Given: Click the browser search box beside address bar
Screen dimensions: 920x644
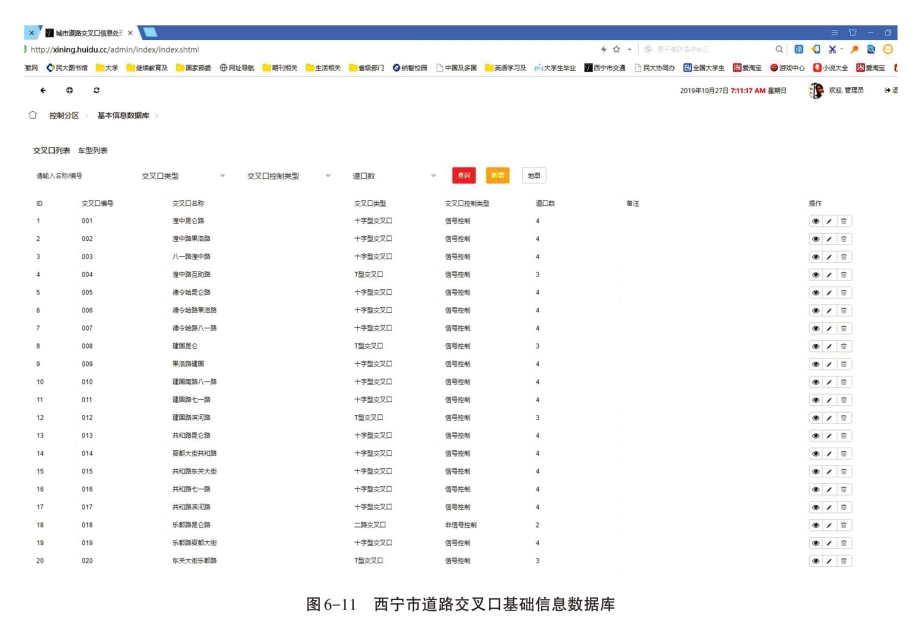Looking at the screenshot, I should click(x=707, y=49).
